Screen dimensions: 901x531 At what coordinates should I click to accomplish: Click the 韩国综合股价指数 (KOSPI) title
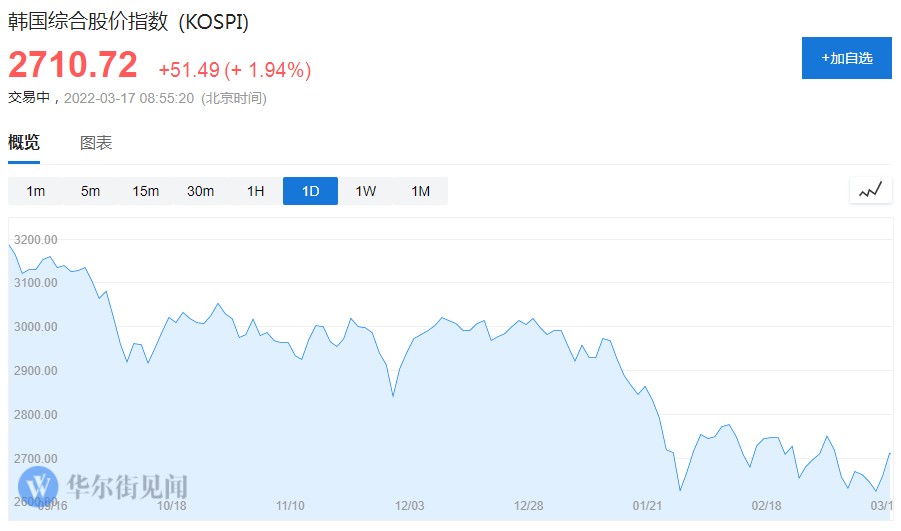(128, 23)
